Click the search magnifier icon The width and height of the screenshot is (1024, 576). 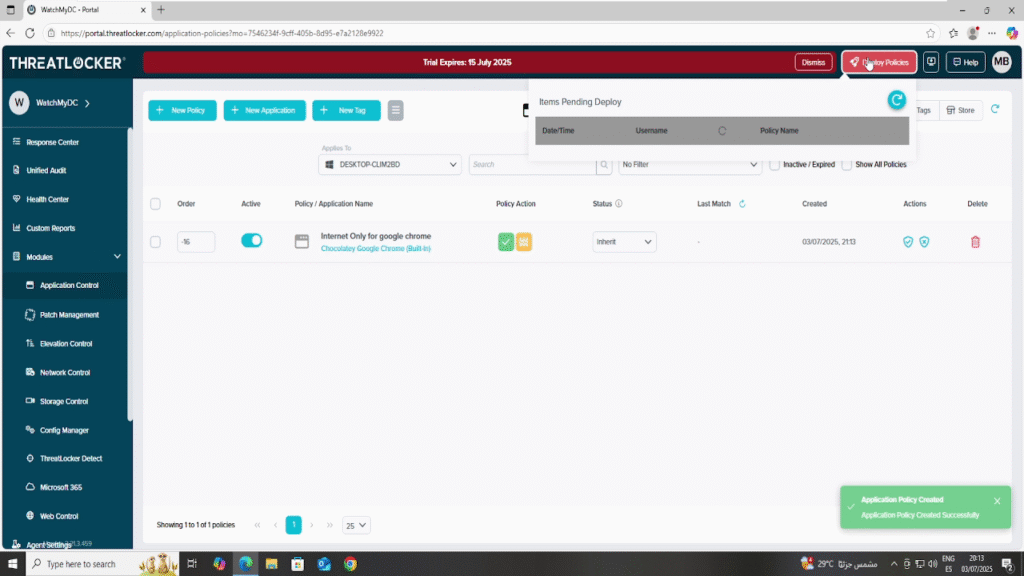pos(604,165)
